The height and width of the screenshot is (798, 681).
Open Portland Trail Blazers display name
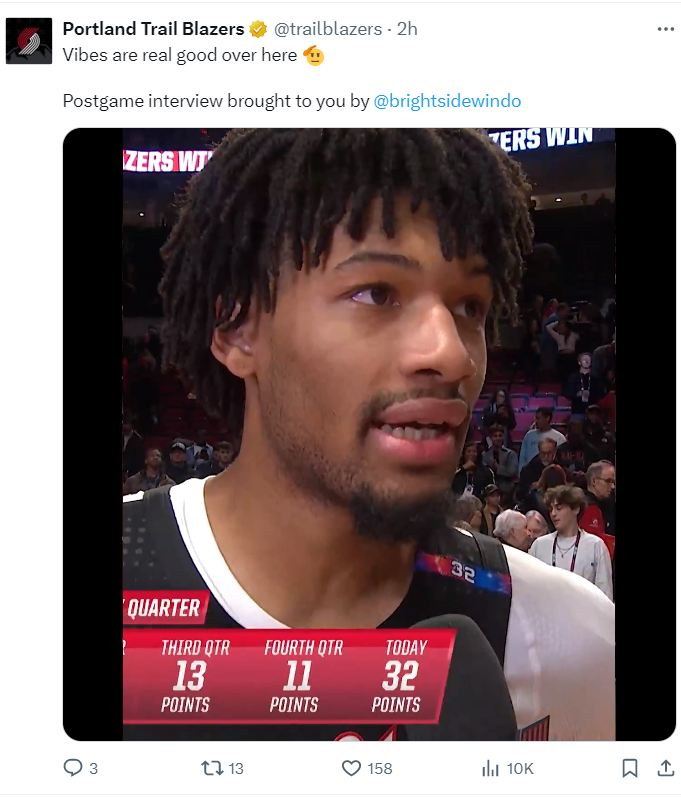[153, 29]
